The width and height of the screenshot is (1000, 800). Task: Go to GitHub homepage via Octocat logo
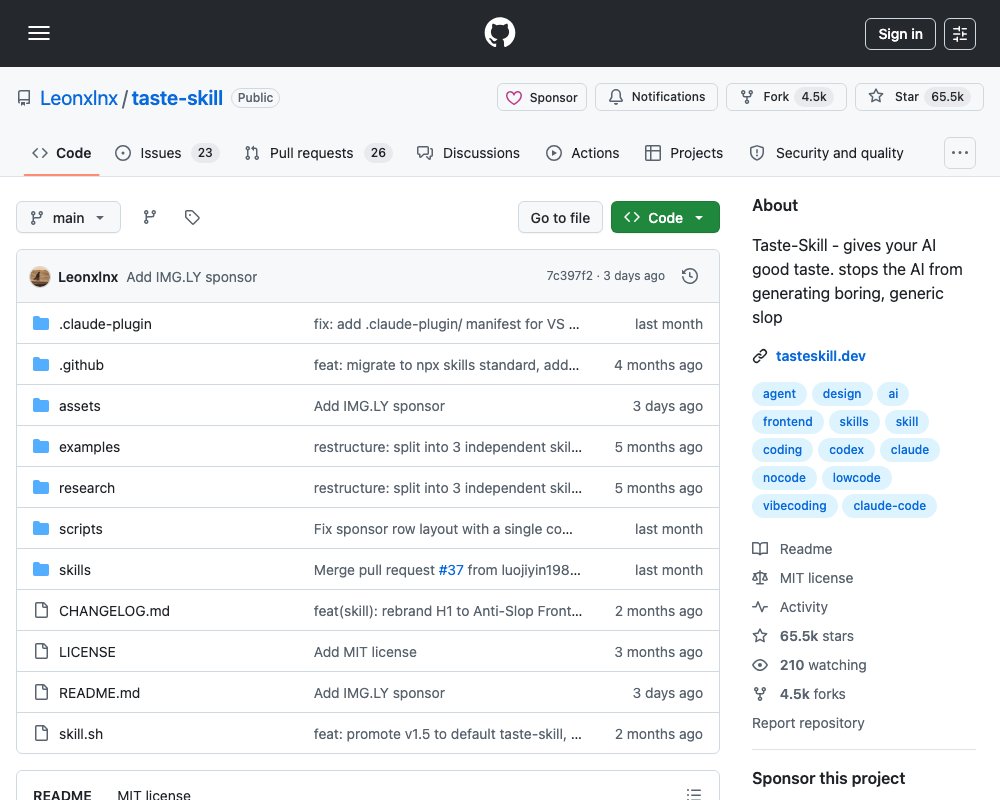coord(500,33)
